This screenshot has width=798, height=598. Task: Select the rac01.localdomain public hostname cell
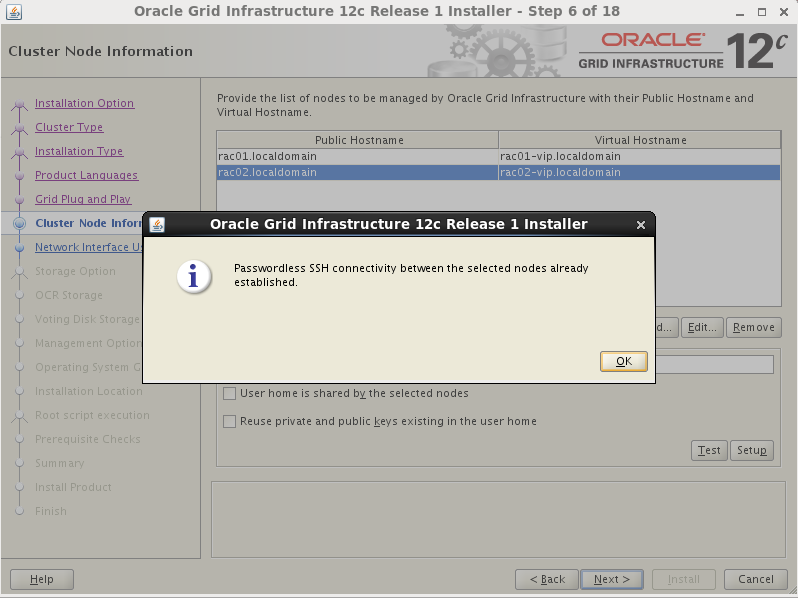[x=358, y=156]
